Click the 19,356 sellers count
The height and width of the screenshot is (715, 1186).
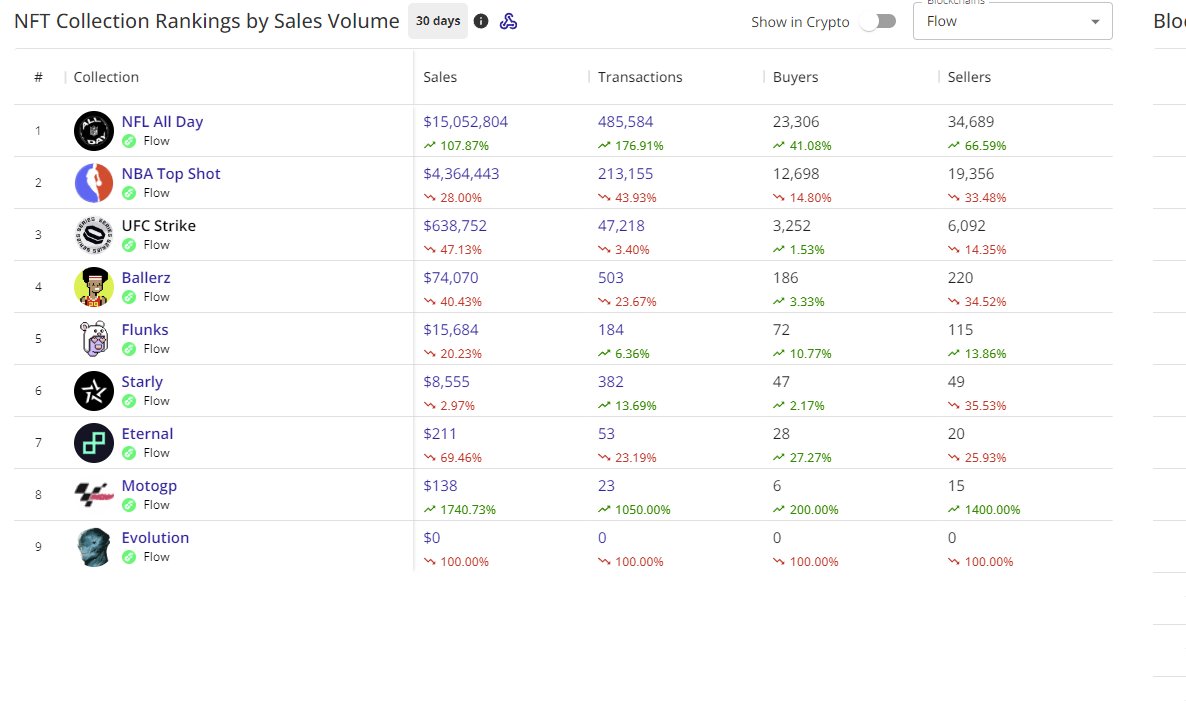click(970, 174)
